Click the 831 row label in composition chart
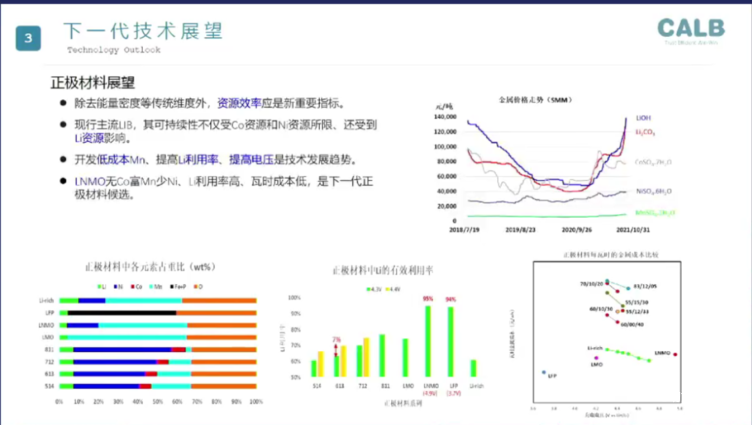 click(49, 350)
